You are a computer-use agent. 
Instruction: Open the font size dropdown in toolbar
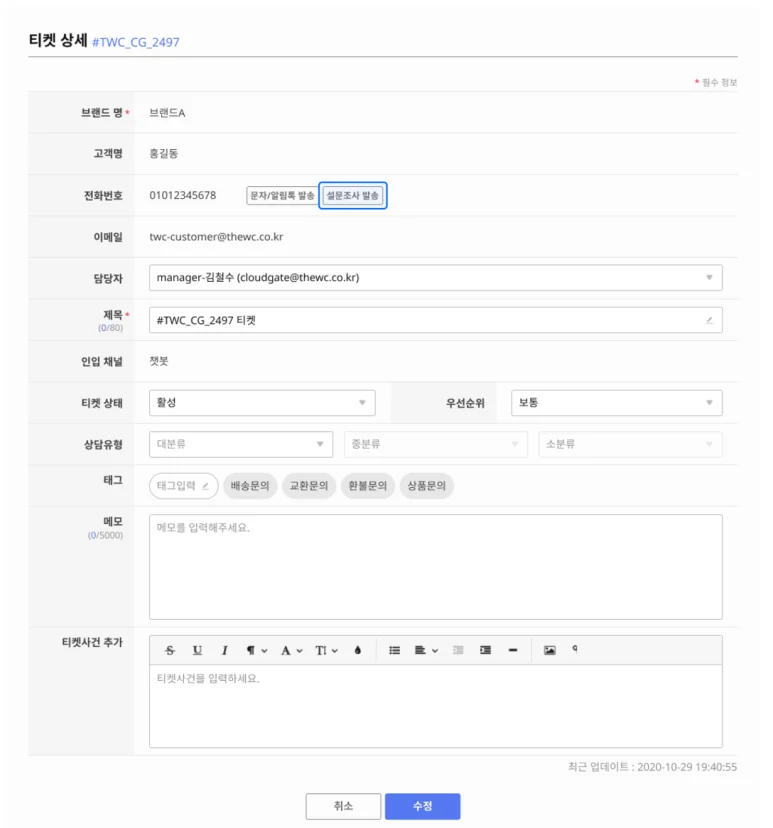click(326, 650)
